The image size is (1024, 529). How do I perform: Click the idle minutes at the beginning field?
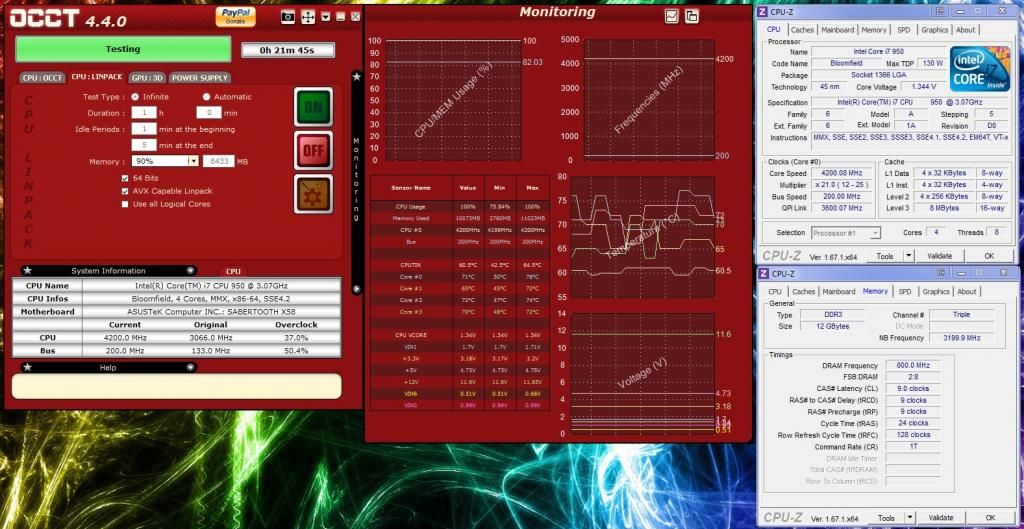click(144, 129)
